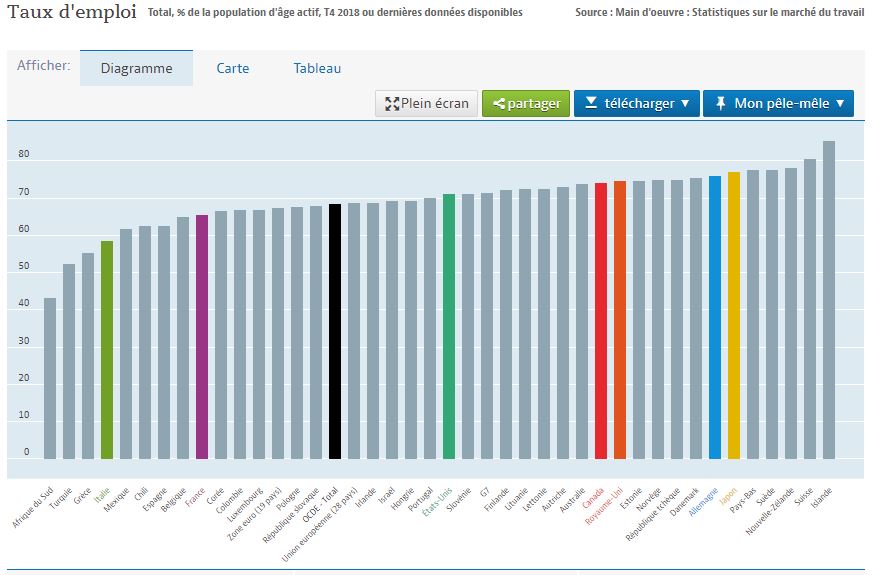
Task: Click the blue Allemagne bar
Action: (715, 318)
